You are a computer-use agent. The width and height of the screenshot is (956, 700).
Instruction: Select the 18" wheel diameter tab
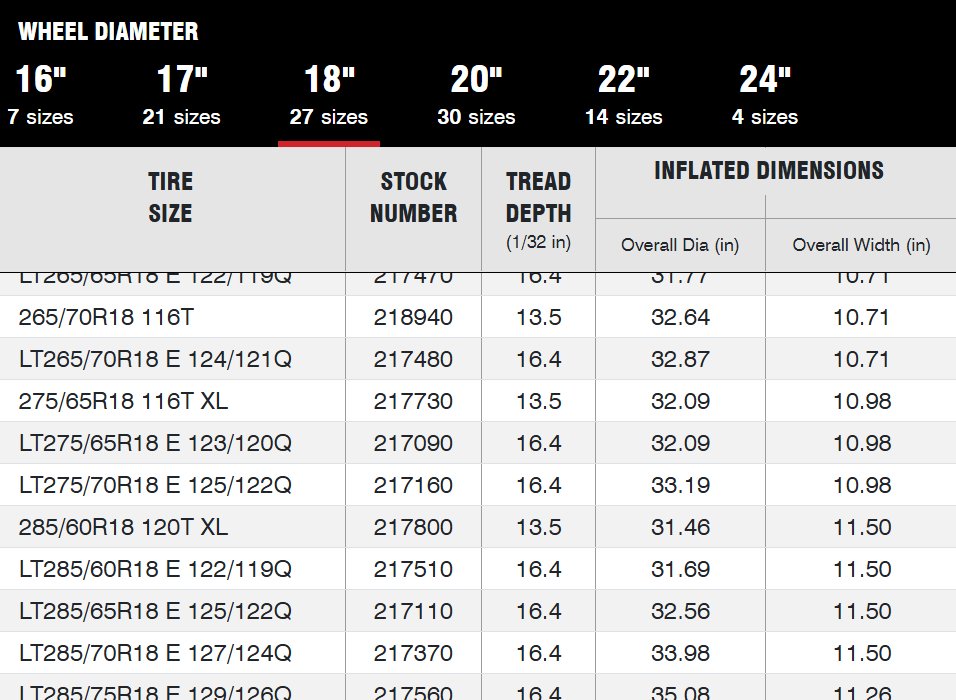(x=329, y=95)
